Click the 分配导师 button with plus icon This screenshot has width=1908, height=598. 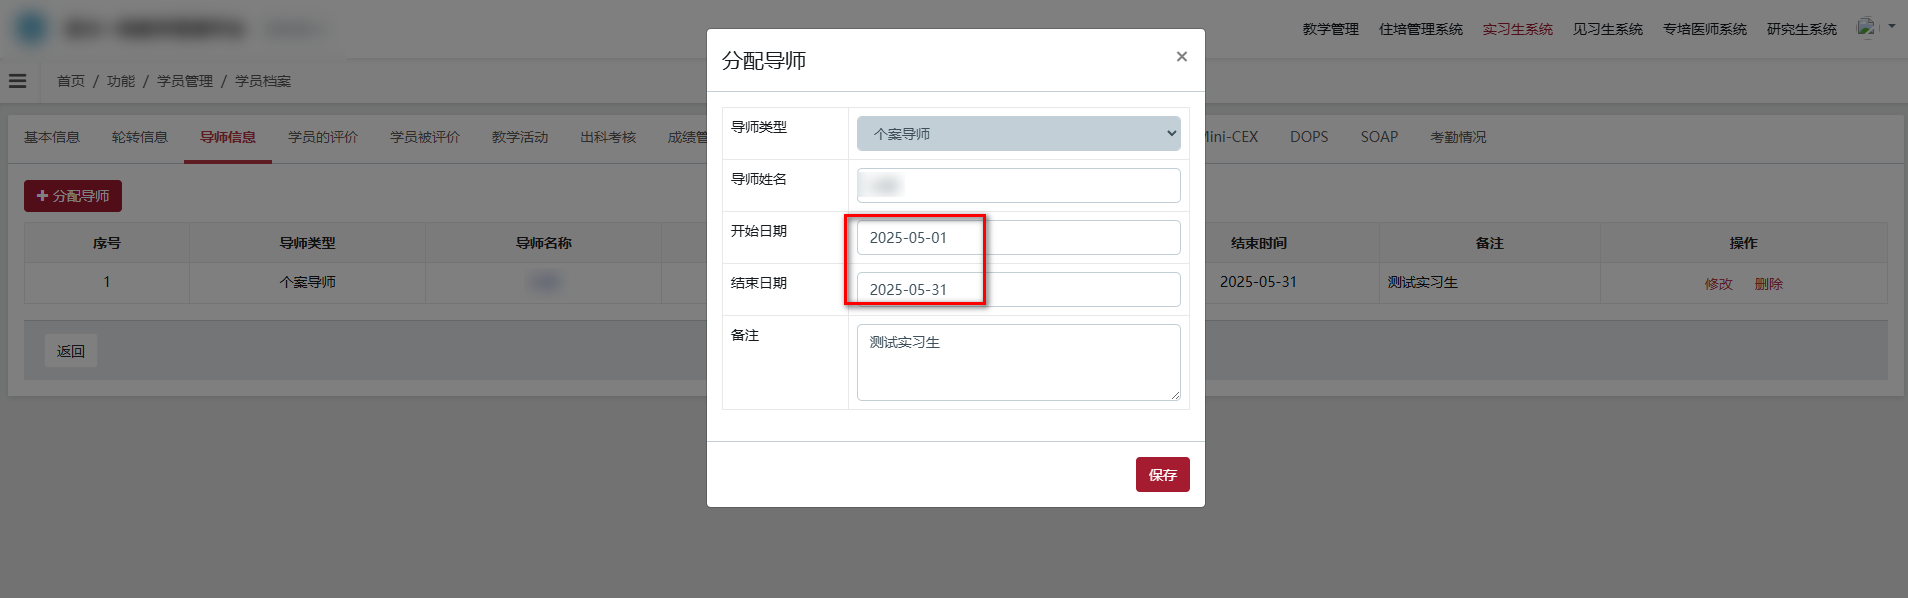(x=73, y=196)
